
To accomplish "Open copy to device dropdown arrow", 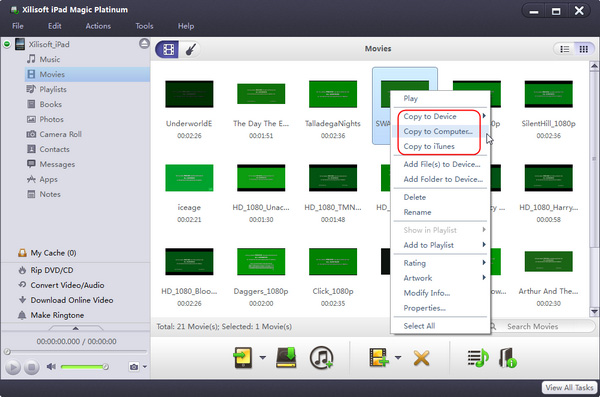I will [x=262, y=358].
